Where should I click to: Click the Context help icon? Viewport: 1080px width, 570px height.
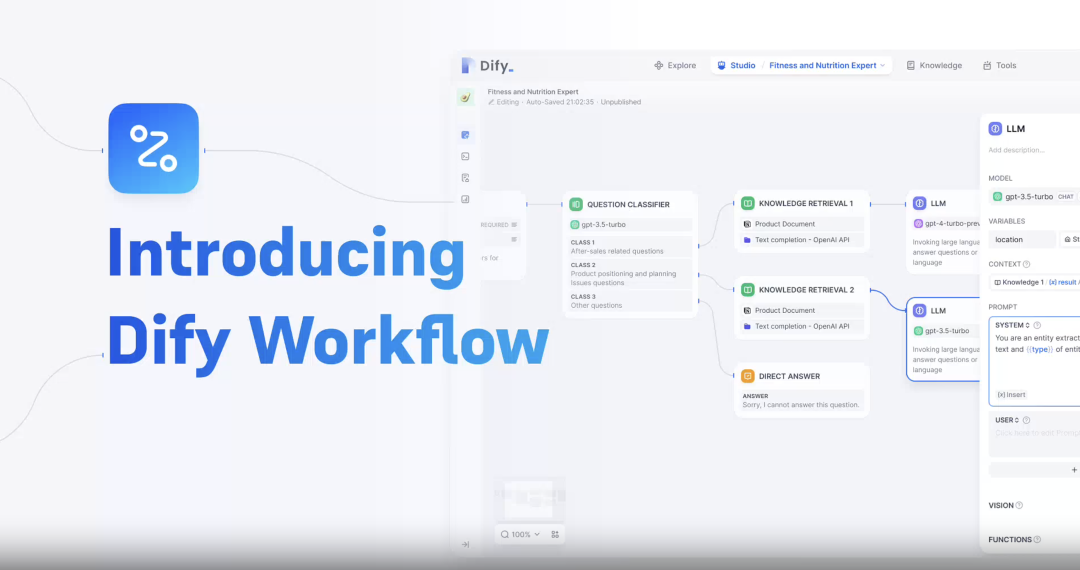(1026, 264)
